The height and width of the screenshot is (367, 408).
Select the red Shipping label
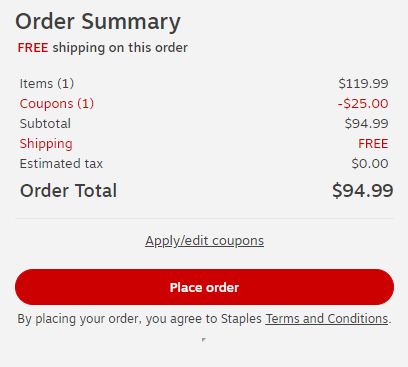[46, 144]
